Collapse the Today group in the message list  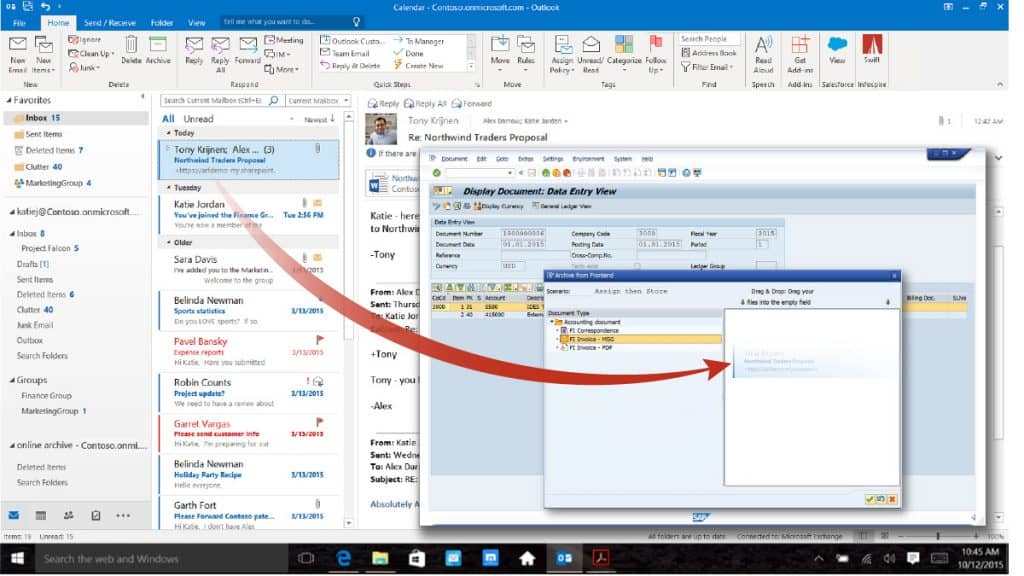[168, 133]
